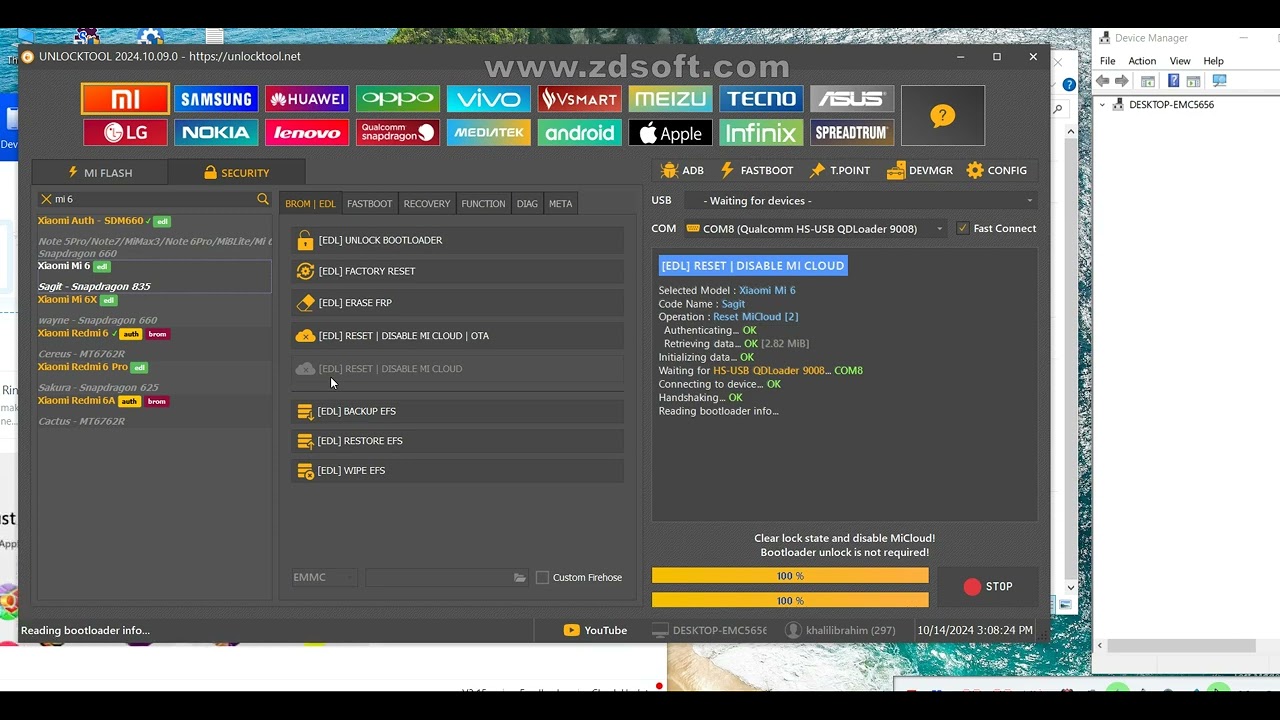This screenshot has width=1280, height=720.
Task: Enable the Custom Firehose checkbox
Action: tap(542, 578)
